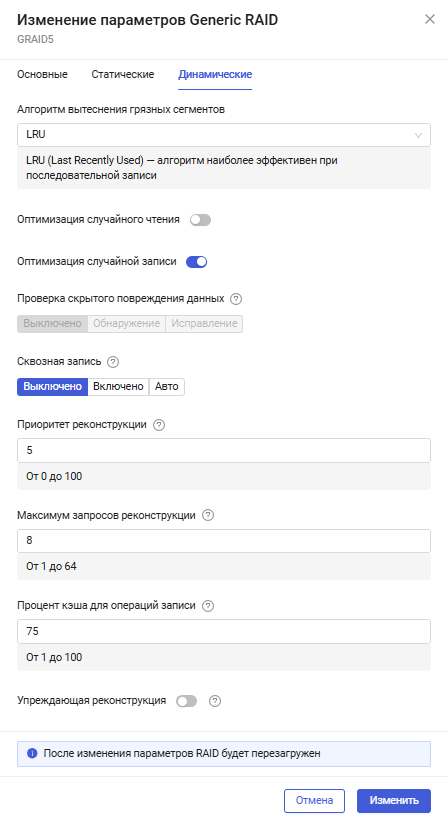The height and width of the screenshot is (824, 448).
Task: Click the Изменить button
Action: click(394, 800)
